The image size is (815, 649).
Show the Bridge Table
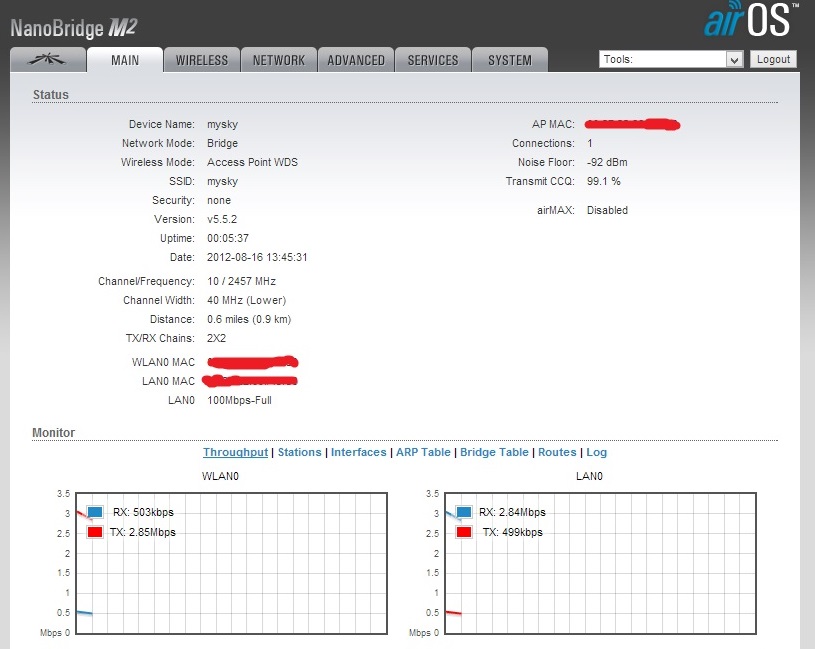[494, 453]
